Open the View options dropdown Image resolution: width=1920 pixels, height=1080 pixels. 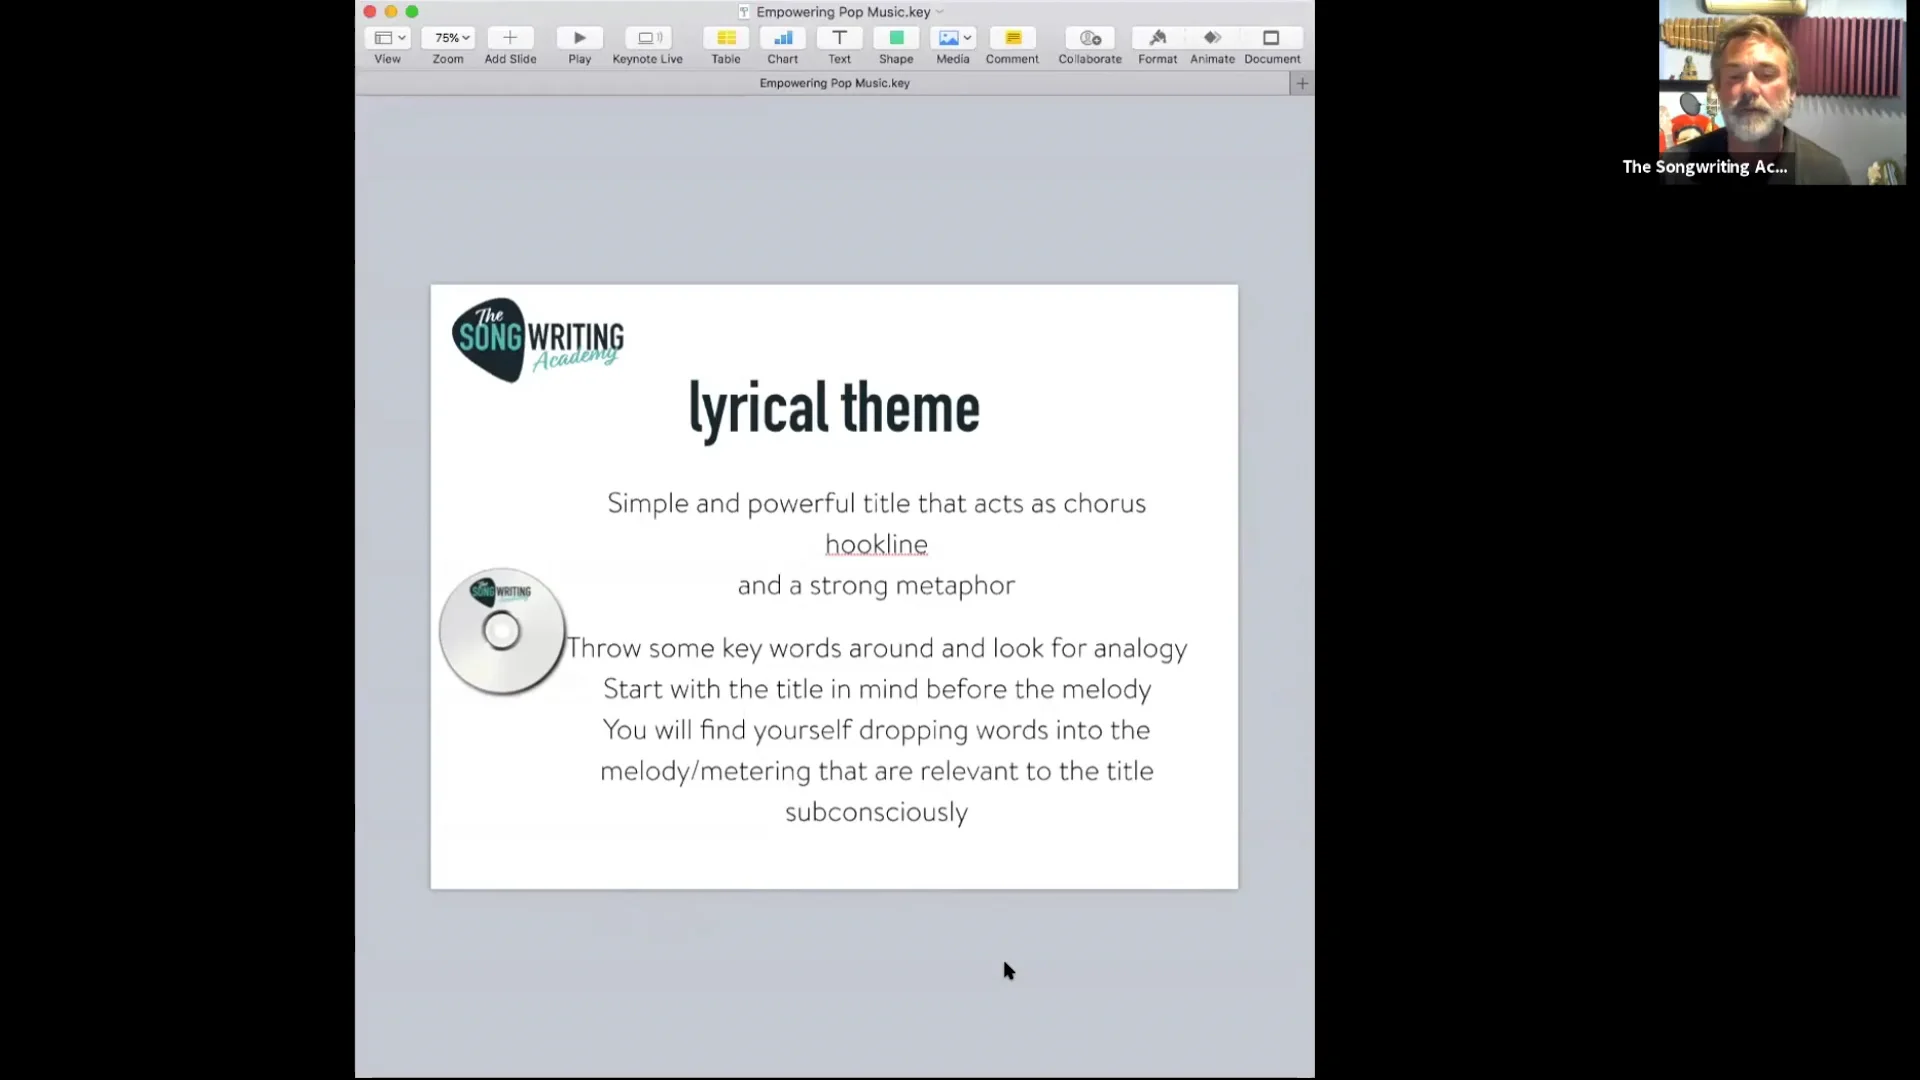388,38
